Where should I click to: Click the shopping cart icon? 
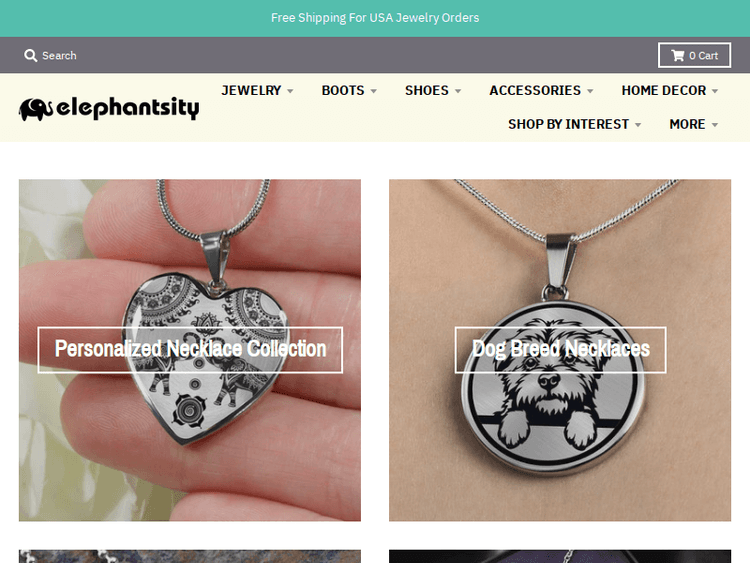pos(677,55)
